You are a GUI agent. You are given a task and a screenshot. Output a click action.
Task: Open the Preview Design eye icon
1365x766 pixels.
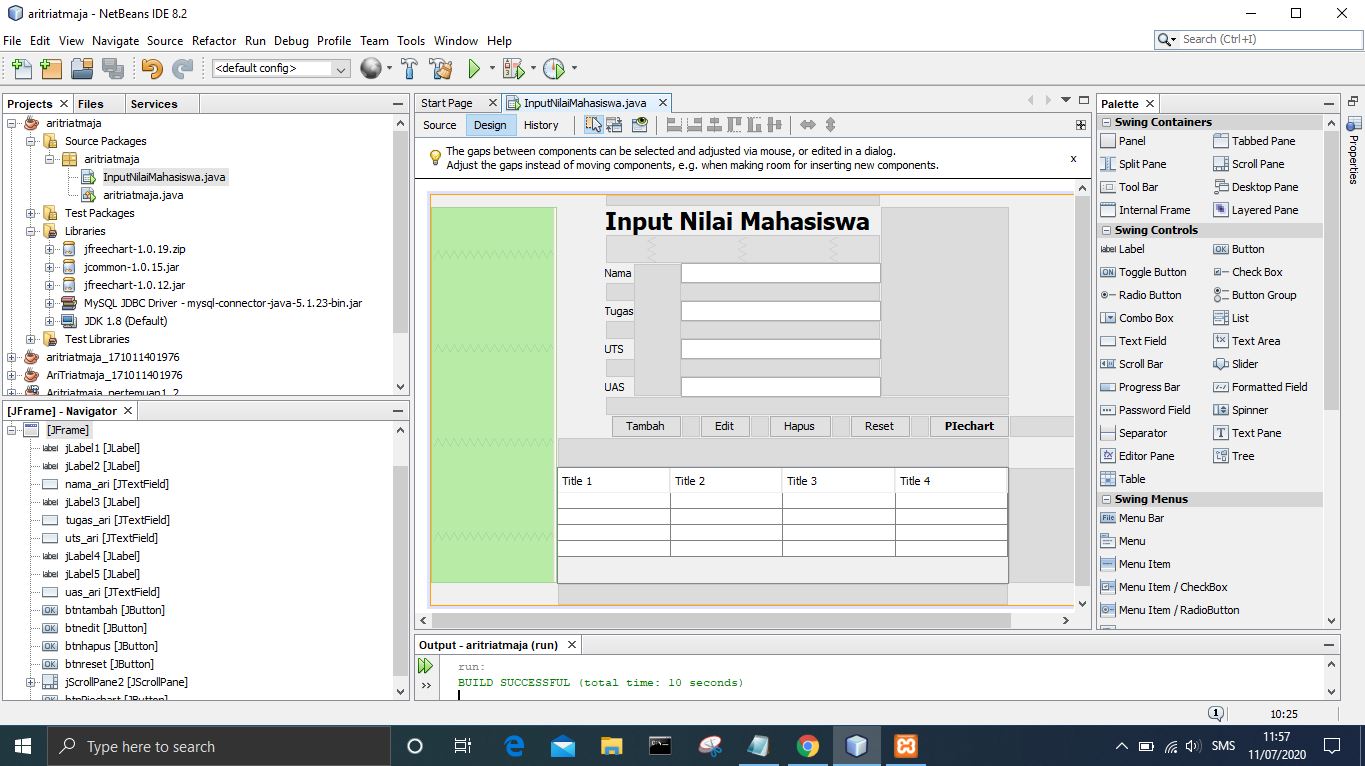coord(639,124)
